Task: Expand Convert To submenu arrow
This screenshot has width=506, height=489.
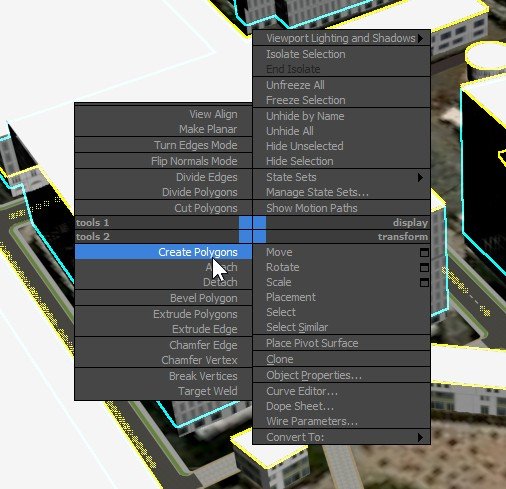Action: (x=420, y=437)
